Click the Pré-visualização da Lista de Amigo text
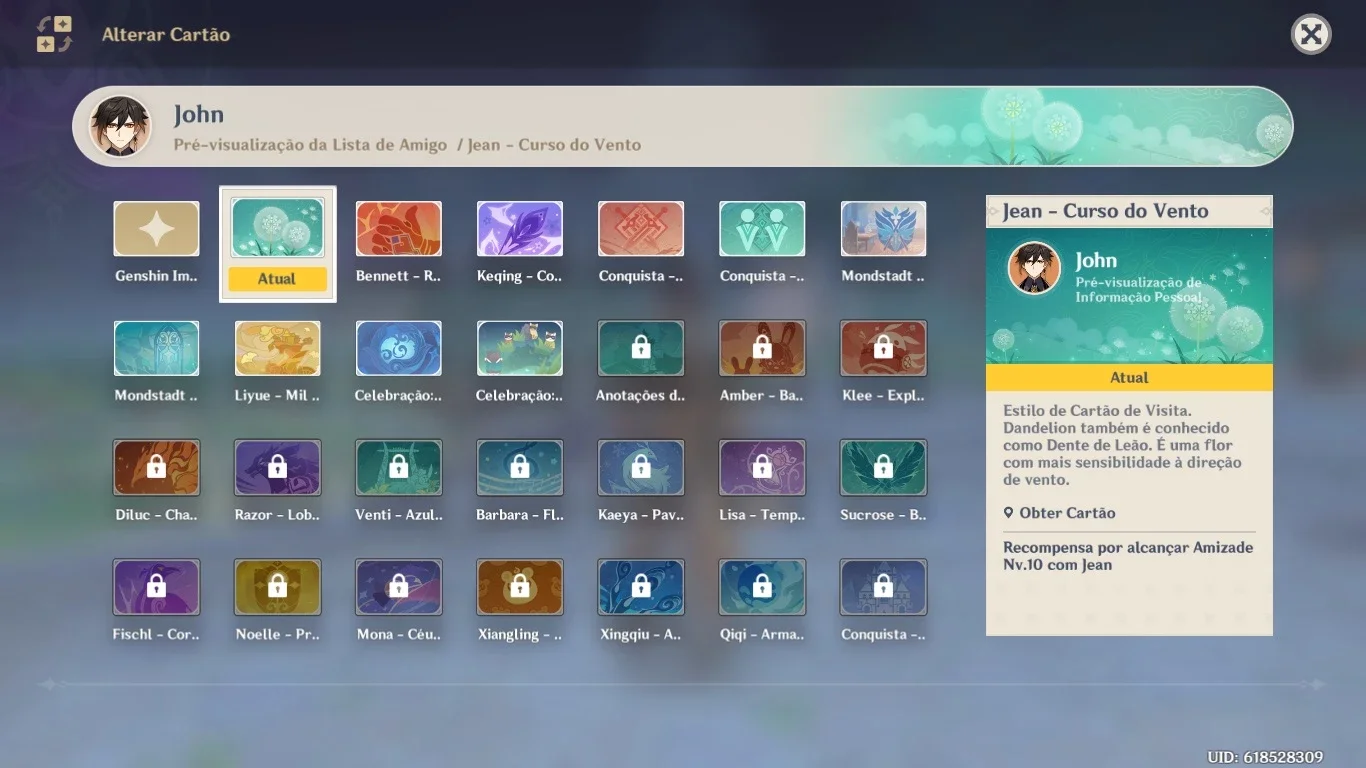The height and width of the screenshot is (768, 1366). tap(311, 145)
